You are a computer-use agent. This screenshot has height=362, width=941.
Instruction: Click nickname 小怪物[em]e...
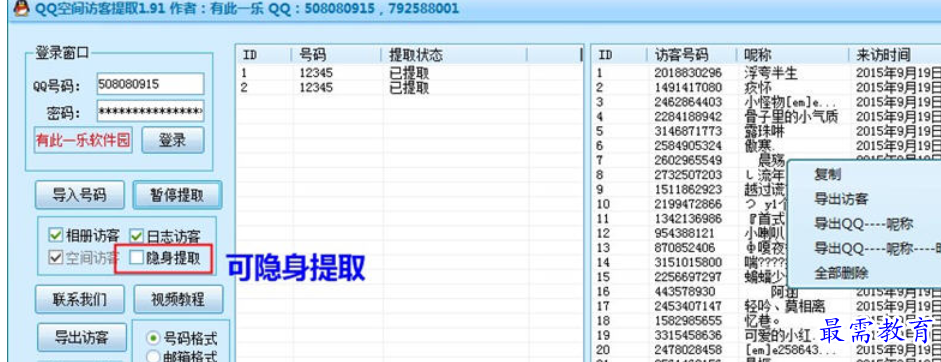click(789, 102)
